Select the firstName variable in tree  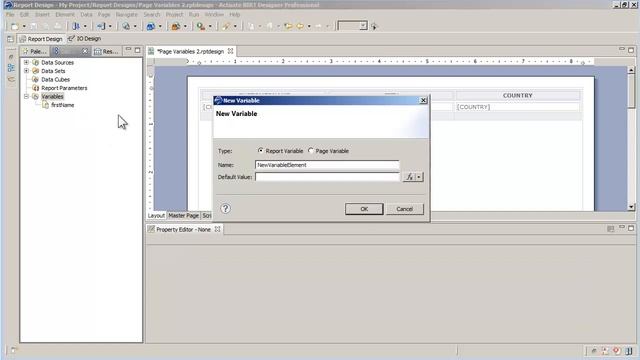[x=62, y=105]
